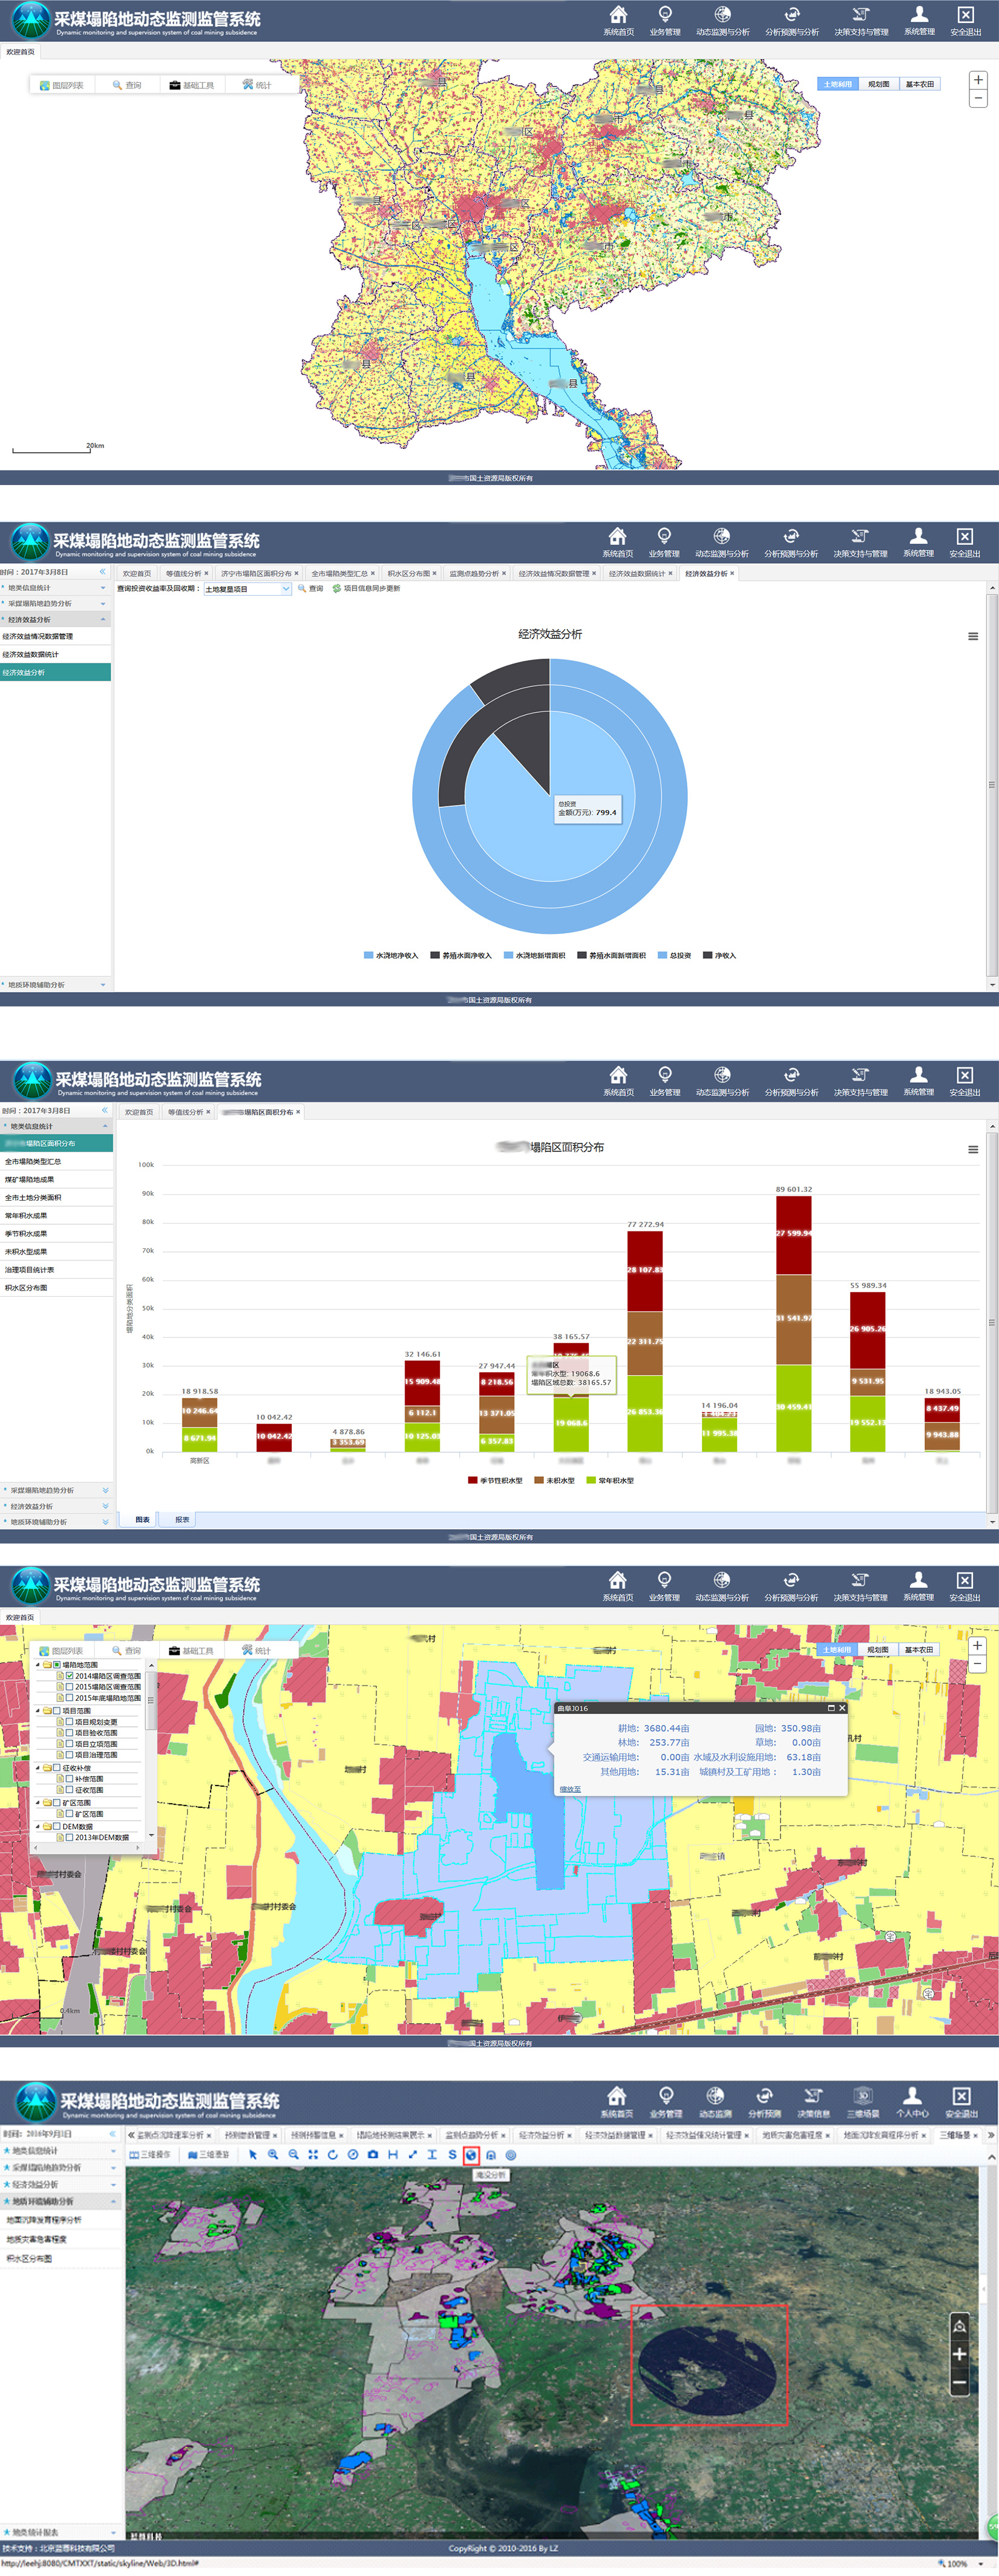Image resolution: width=999 pixels, height=2576 pixels.
Task: Check the 2013年DEM数据 layer checkbox
Action: click(x=70, y=1837)
